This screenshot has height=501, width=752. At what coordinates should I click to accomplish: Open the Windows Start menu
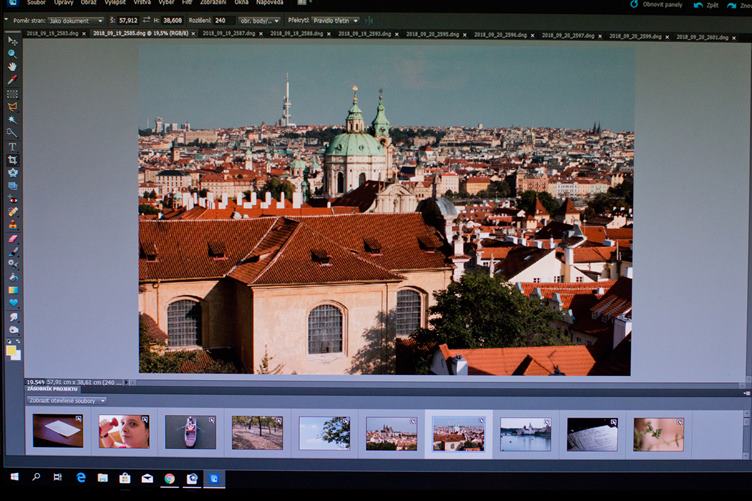(x=14, y=477)
